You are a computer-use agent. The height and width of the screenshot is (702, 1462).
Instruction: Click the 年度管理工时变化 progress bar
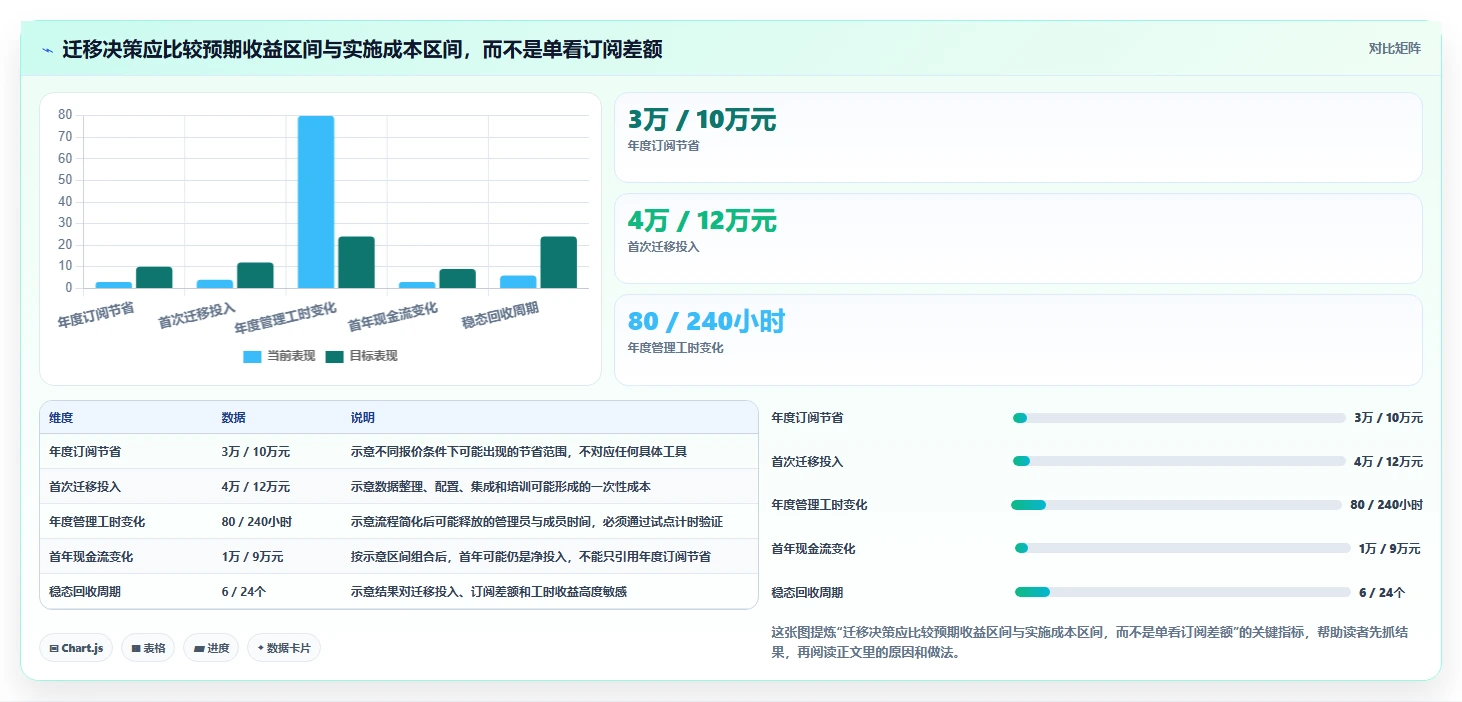pos(1176,505)
